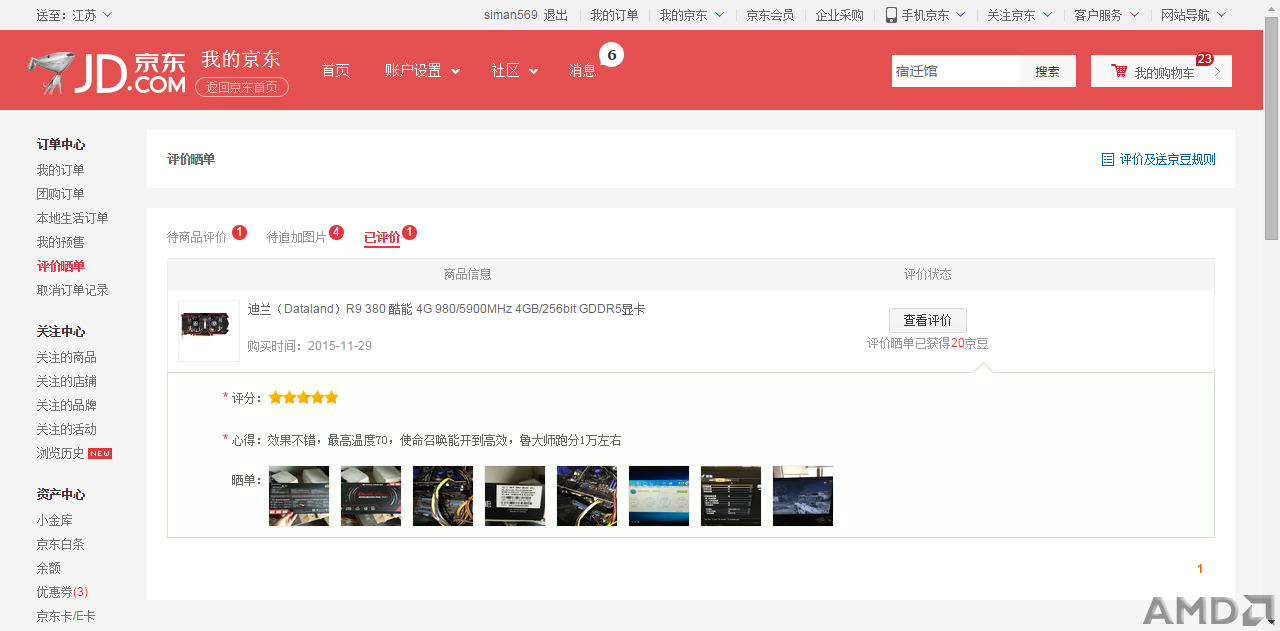Open the fourth review photo thumbnail
Viewport: 1280px width, 631px height.
(x=515, y=495)
